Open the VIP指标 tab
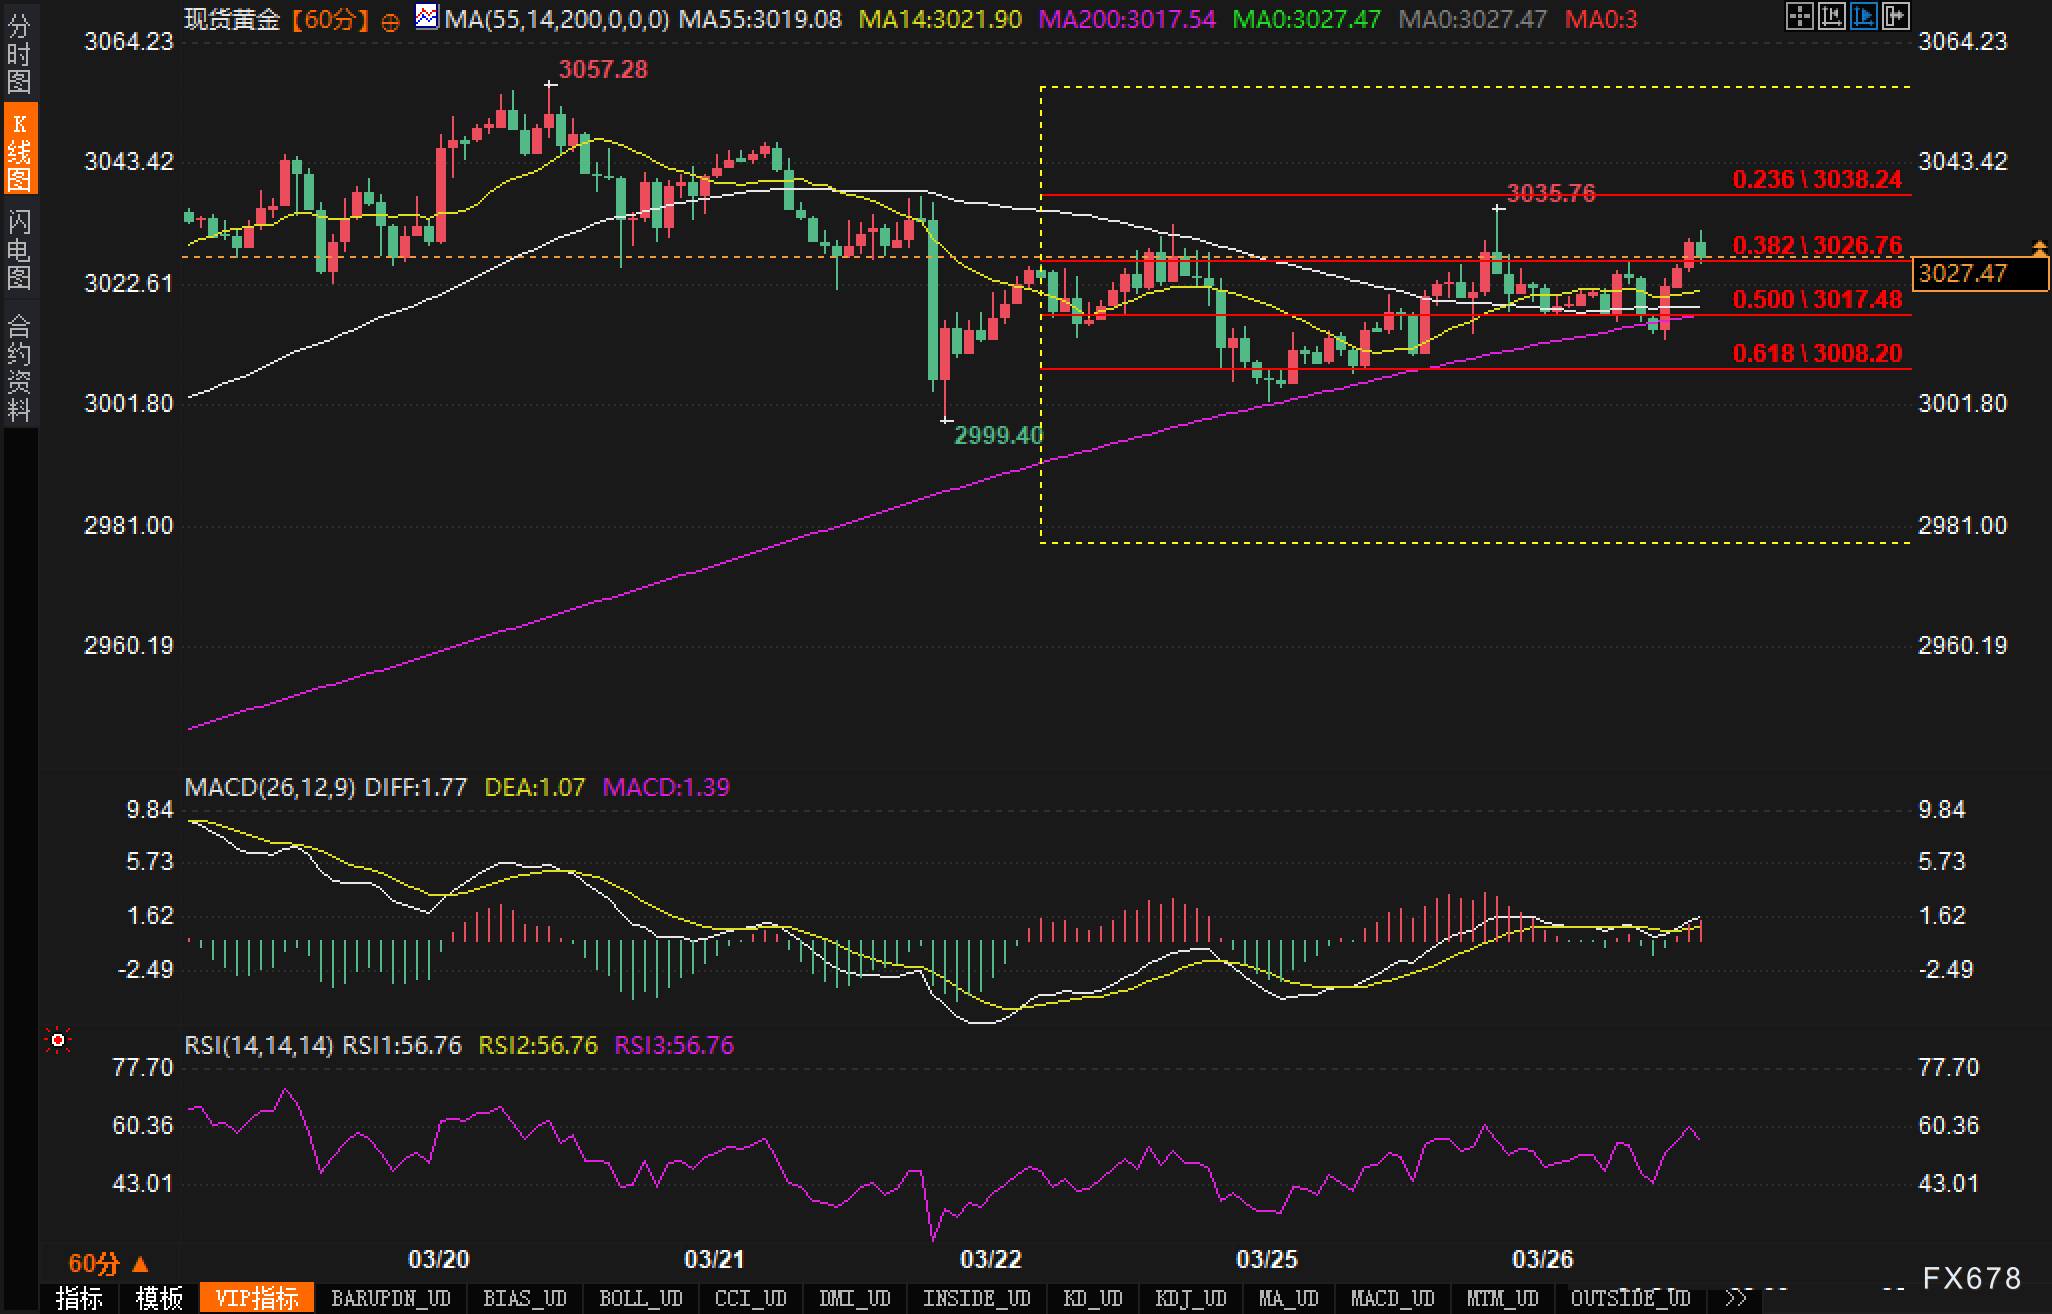This screenshot has height=1314, width=2052. point(257,1298)
